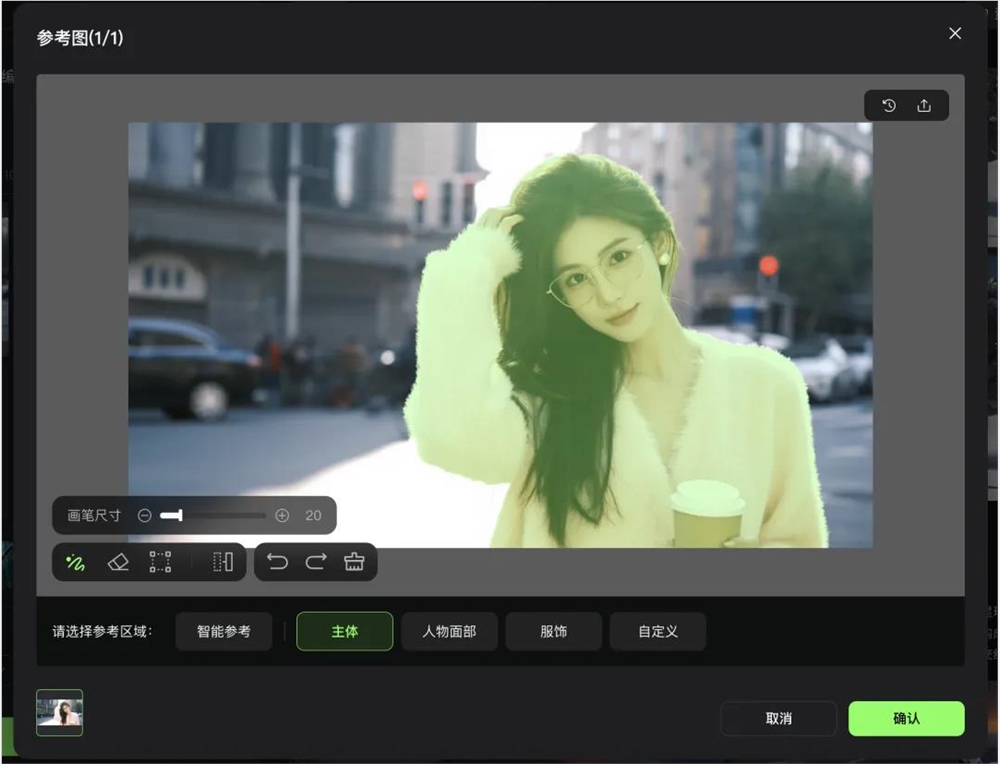Image resolution: width=1000 pixels, height=764 pixels.
Task: Select the brush paint tool
Action: 75,562
